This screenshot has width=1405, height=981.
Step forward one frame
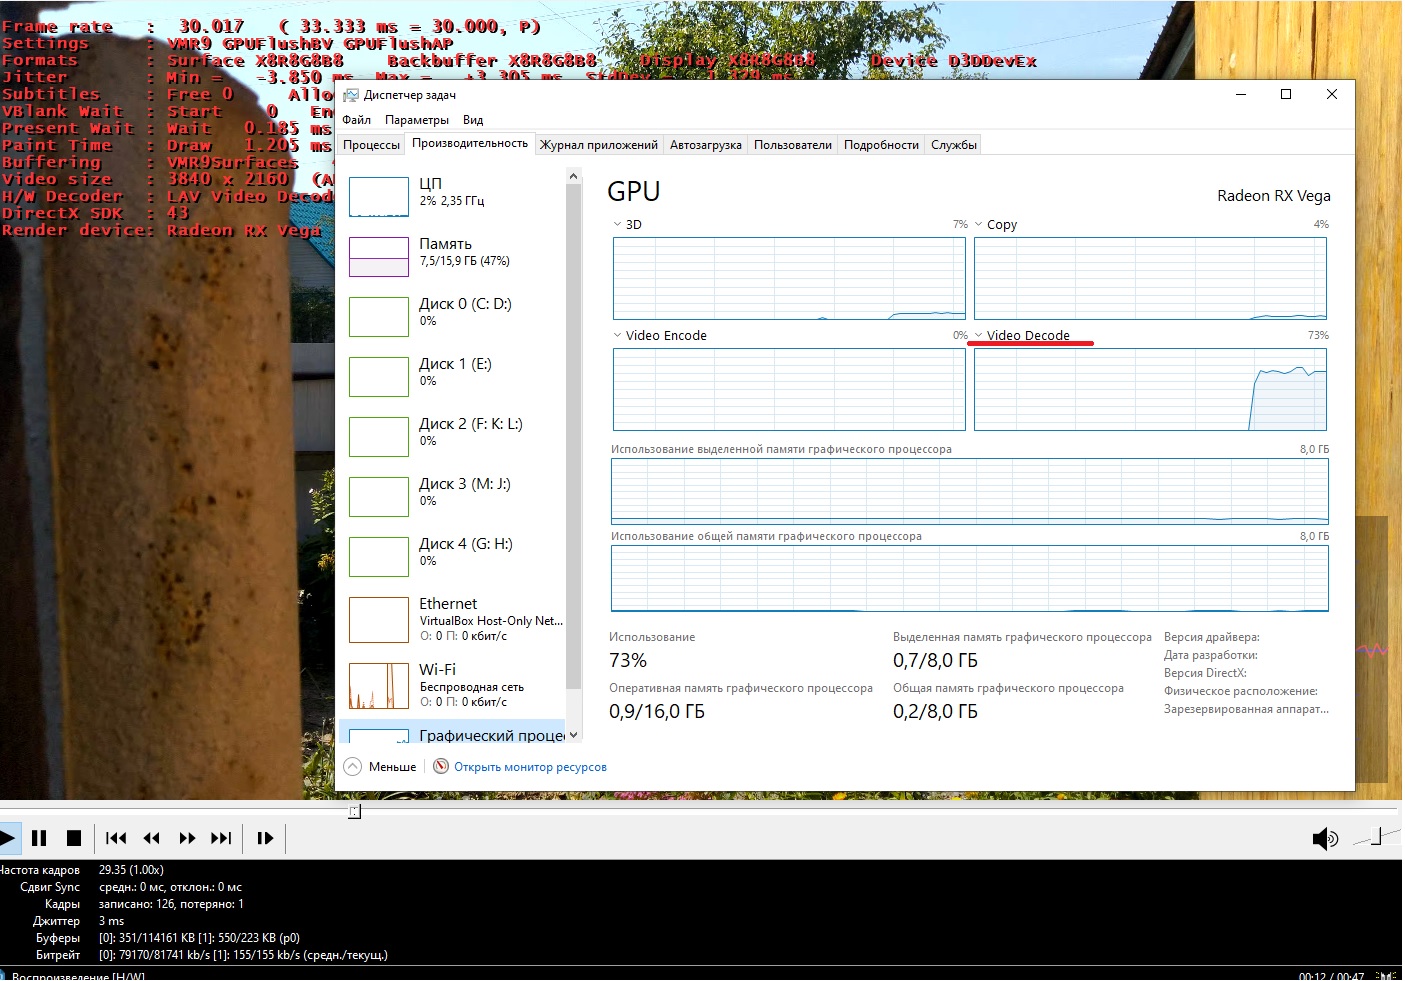(x=265, y=838)
